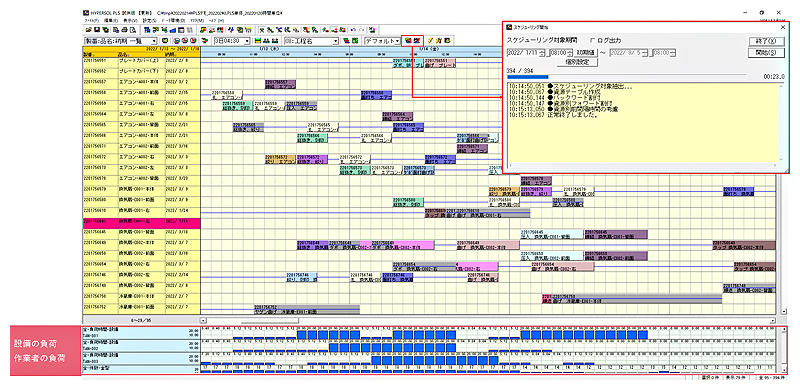Open the ファイル menu
This screenshot has height=390, width=800.
pyautogui.click(x=91, y=20)
